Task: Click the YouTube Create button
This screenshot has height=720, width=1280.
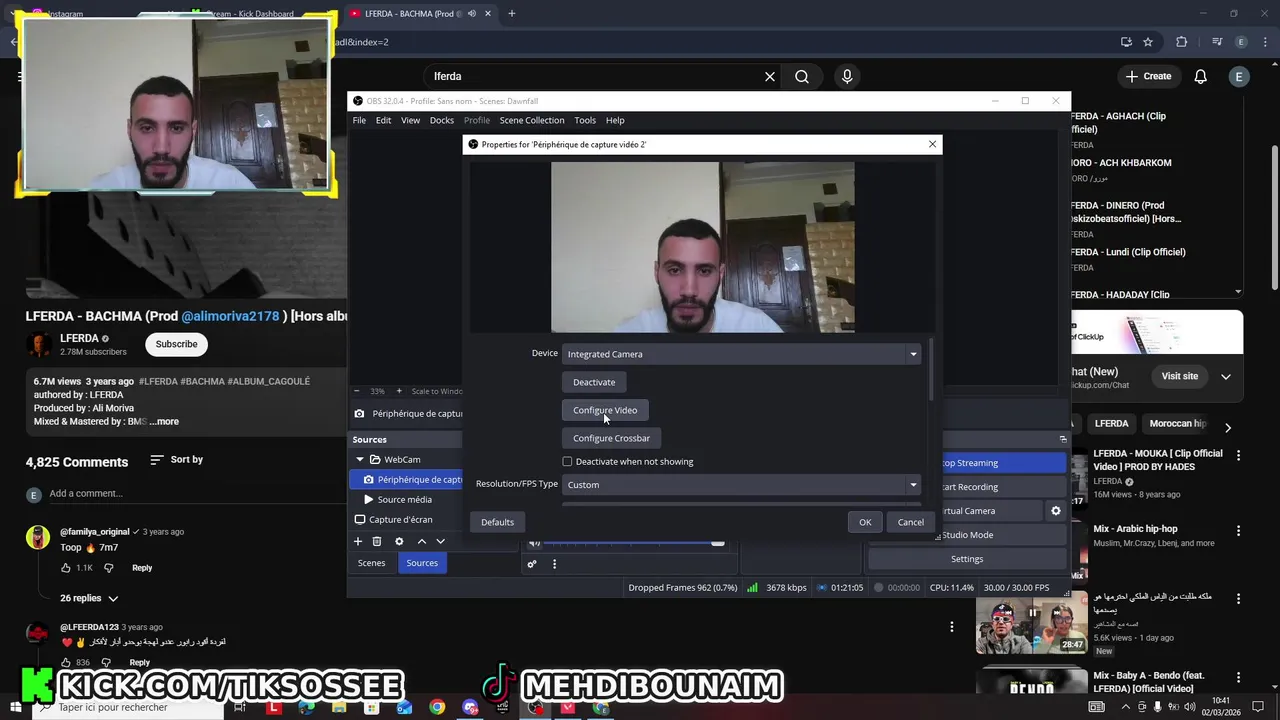Action: tap(1148, 76)
